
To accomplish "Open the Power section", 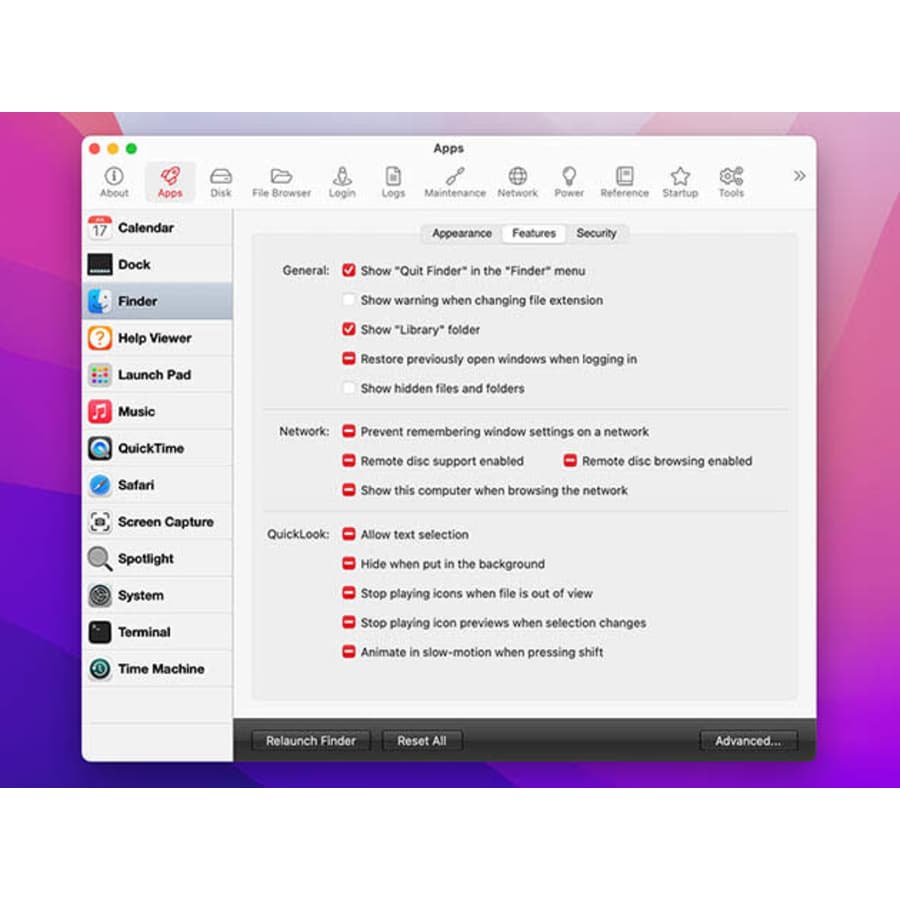I will (x=569, y=178).
